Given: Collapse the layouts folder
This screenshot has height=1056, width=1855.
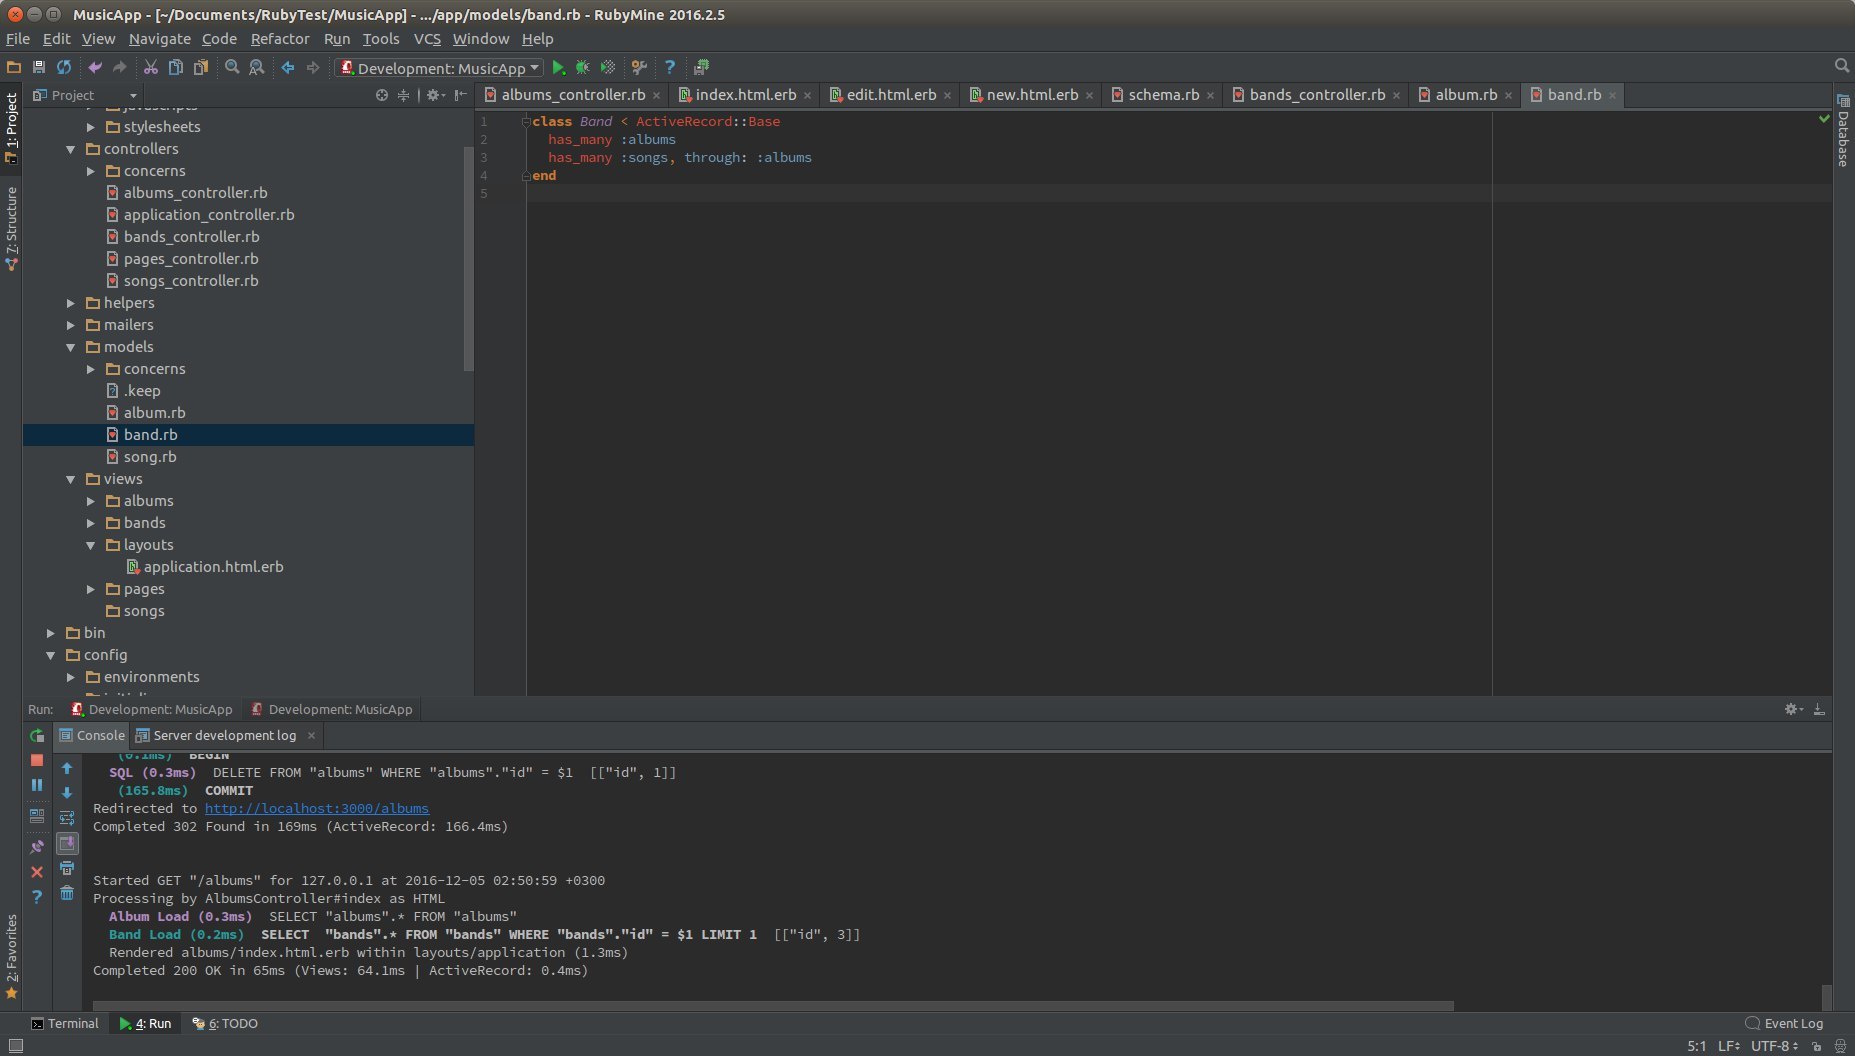Looking at the screenshot, I should point(91,545).
